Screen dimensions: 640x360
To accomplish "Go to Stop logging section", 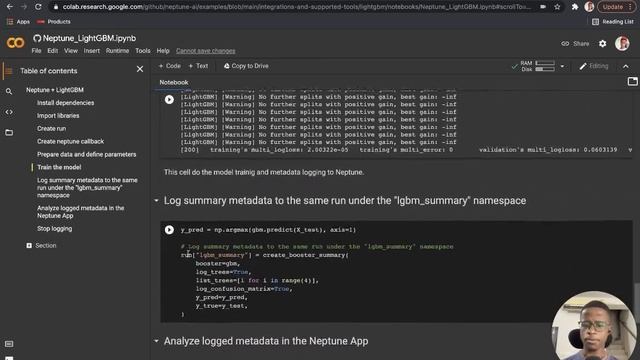I will pos(54,229).
